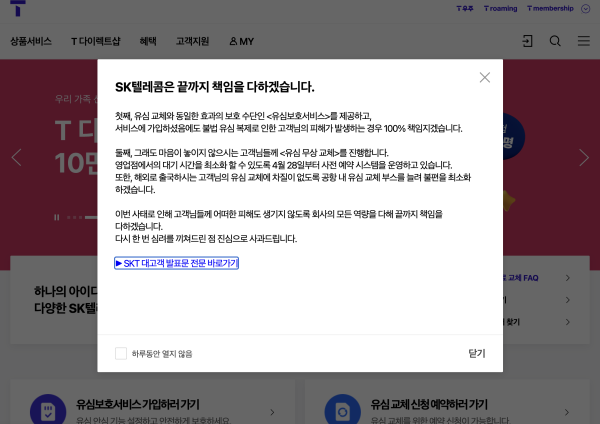Click the 교체 FAQ link
This screenshot has width=600, height=424.
[x=521, y=278]
